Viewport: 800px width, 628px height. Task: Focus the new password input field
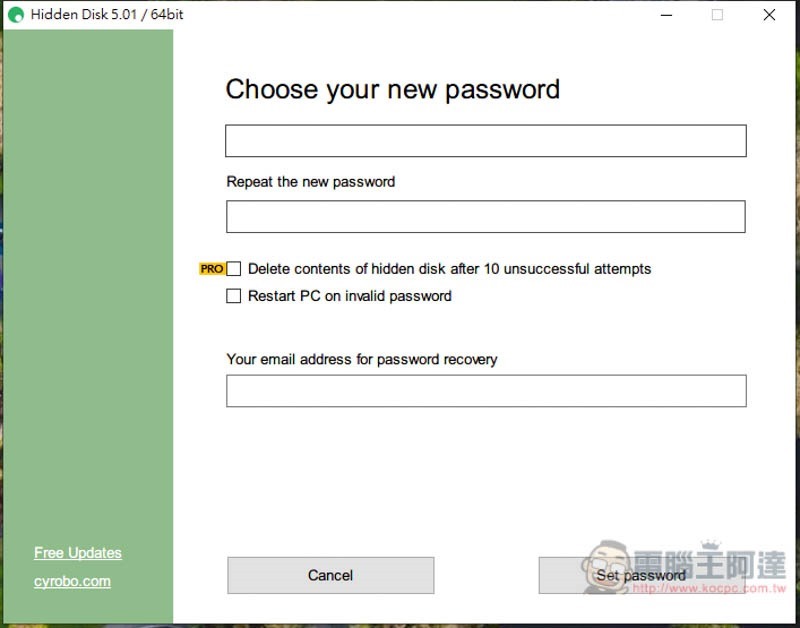486,141
